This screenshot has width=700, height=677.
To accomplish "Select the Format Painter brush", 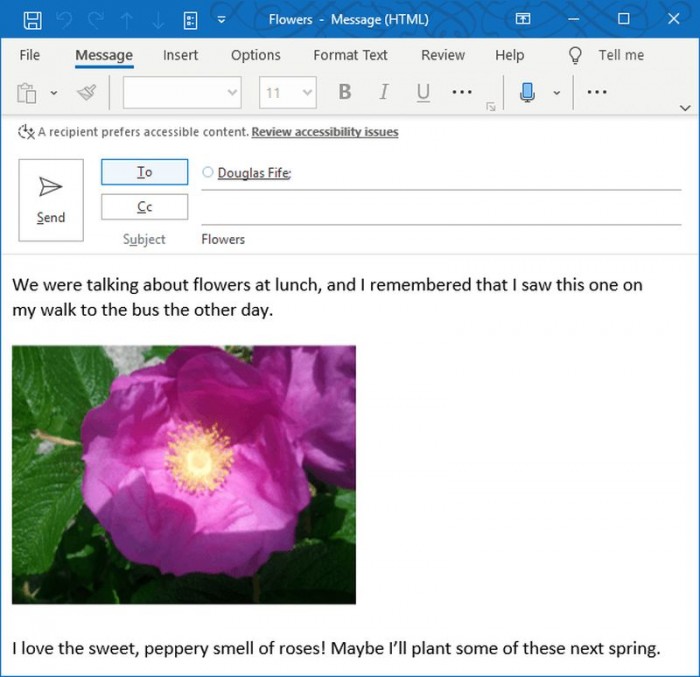I will 87,93.
